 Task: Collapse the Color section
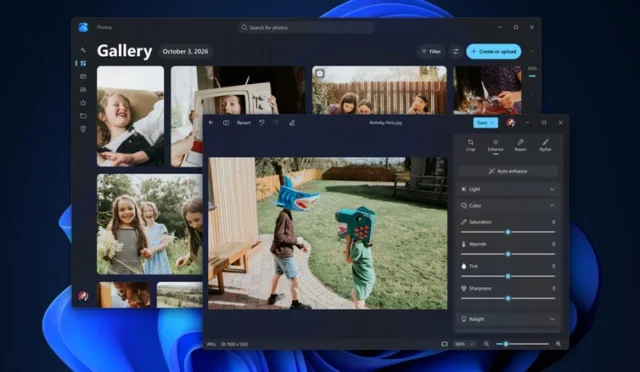552,206
